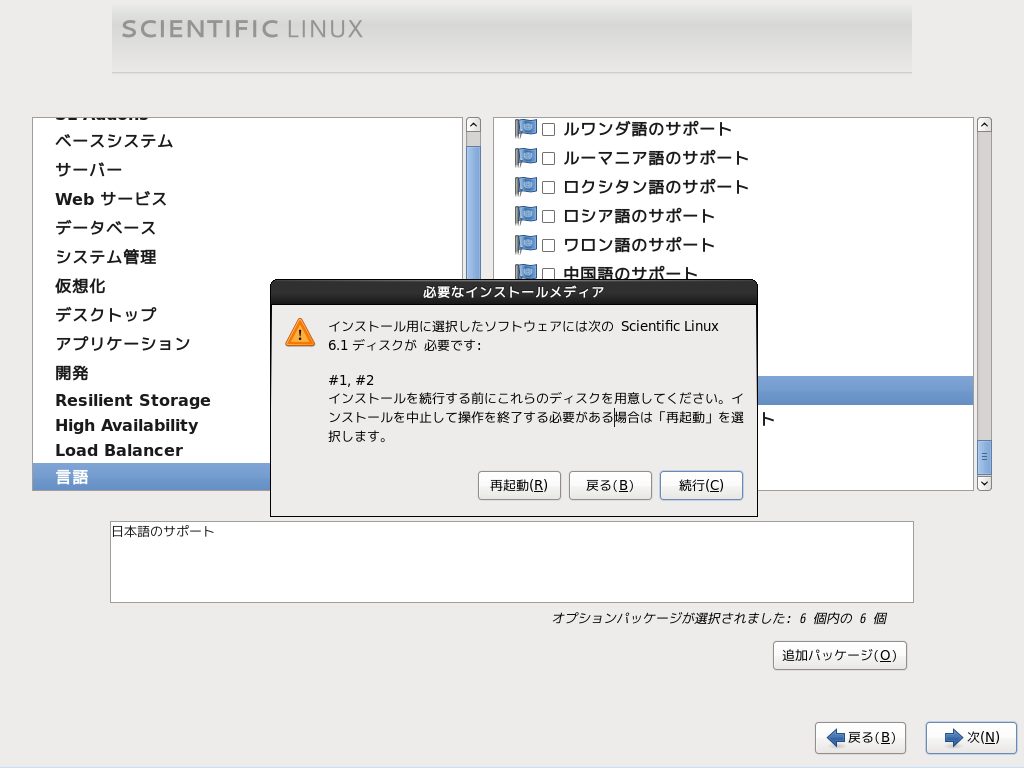Check the ロクシタン語のサポート box
This screenshot has height=768, width=1024.
549,187
